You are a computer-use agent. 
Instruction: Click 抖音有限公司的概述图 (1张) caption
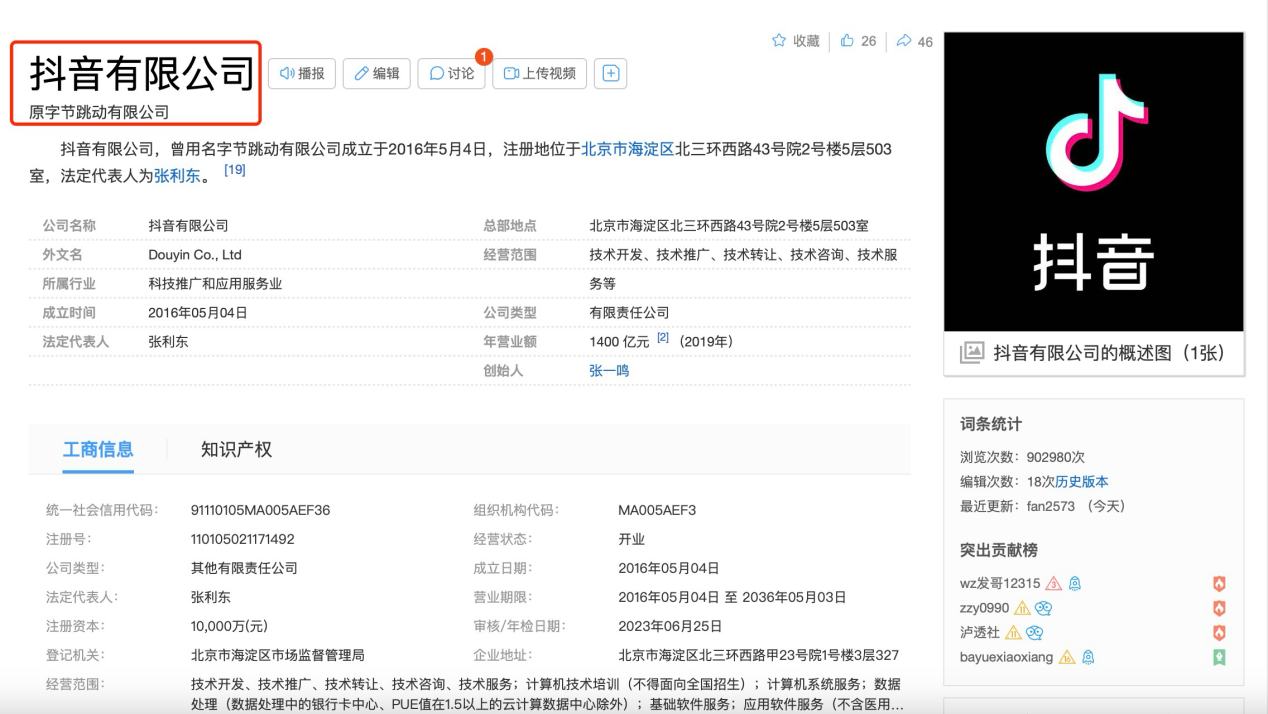pyautogui.click(x=1110, y=353)
